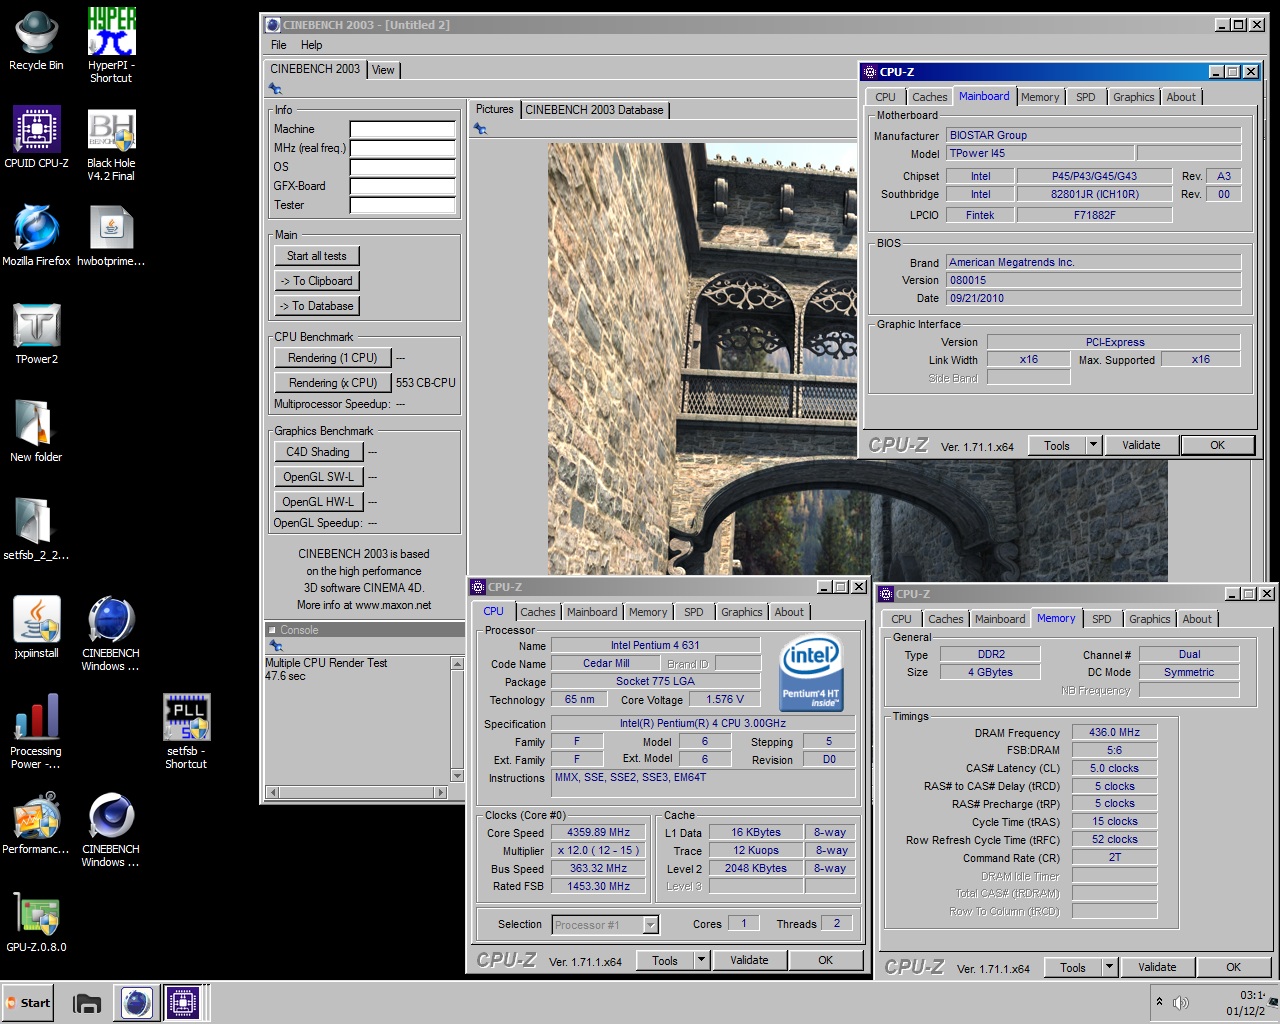Run the Rendering (1 CPU) benchmark
1280x1024 pixels.
tap(333, 358)
